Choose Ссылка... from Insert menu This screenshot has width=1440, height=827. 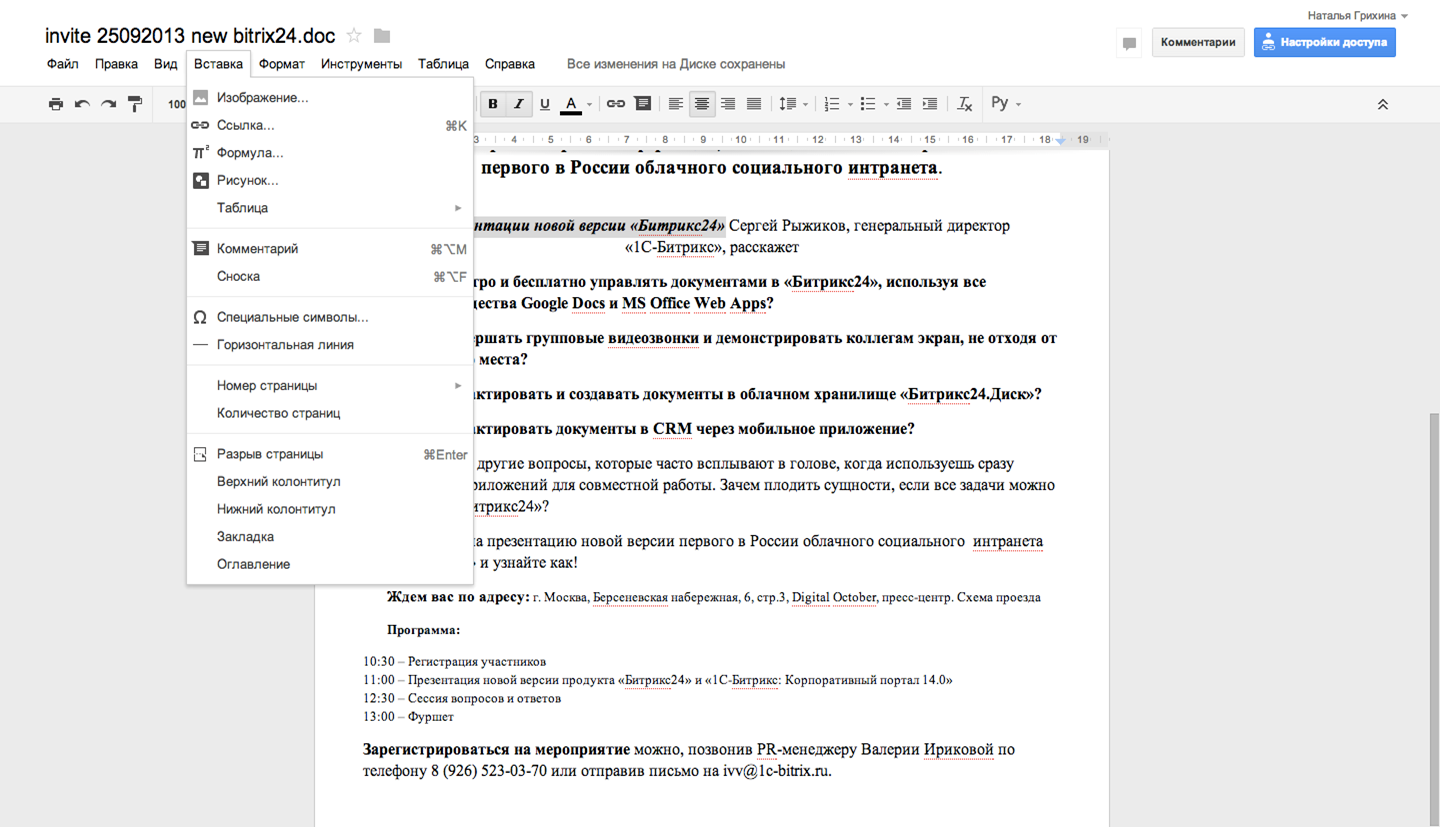[330, 126]
